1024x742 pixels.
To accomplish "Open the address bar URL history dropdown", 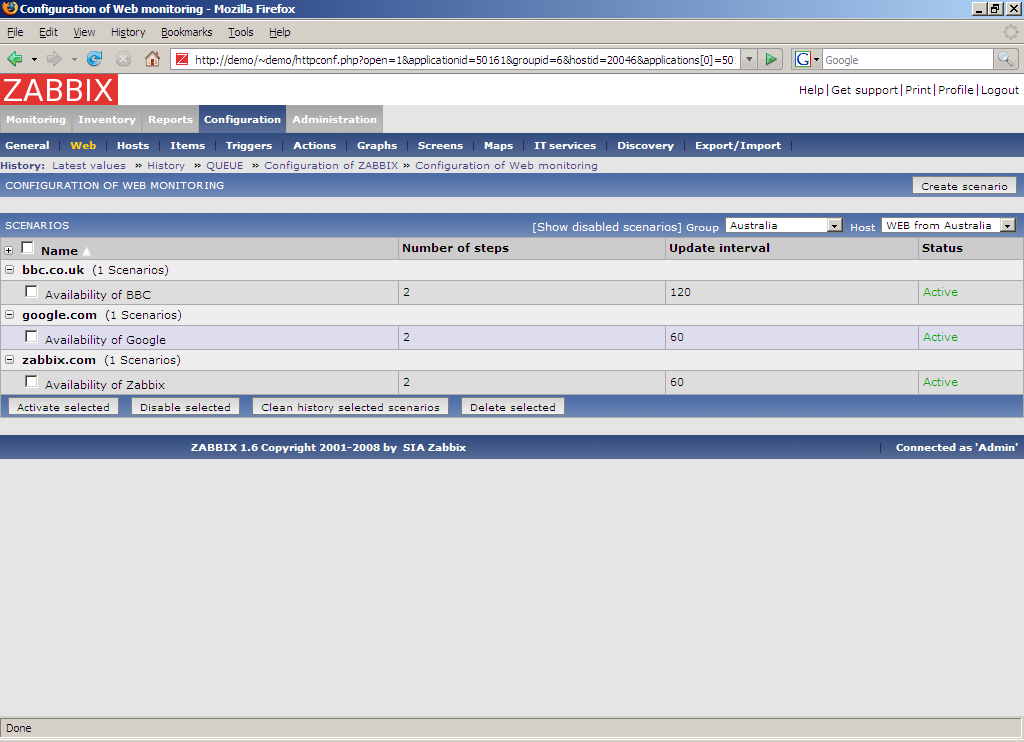I will point(750,59).
